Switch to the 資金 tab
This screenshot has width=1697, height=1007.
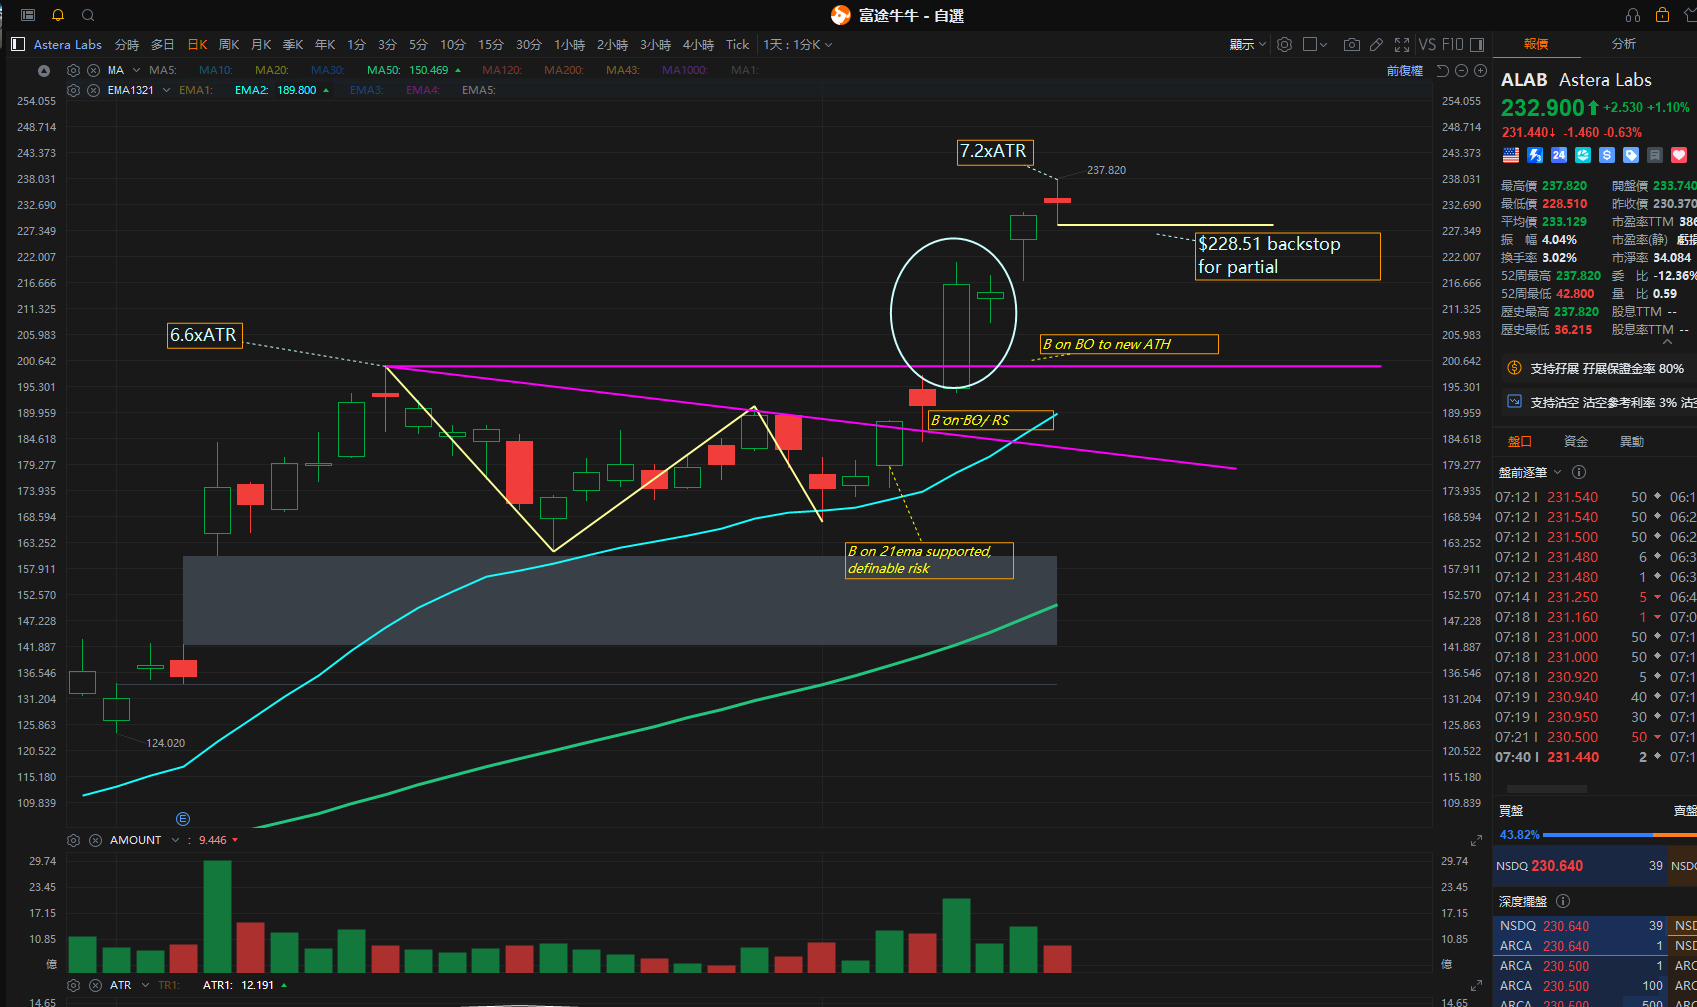coord(1576,441)
